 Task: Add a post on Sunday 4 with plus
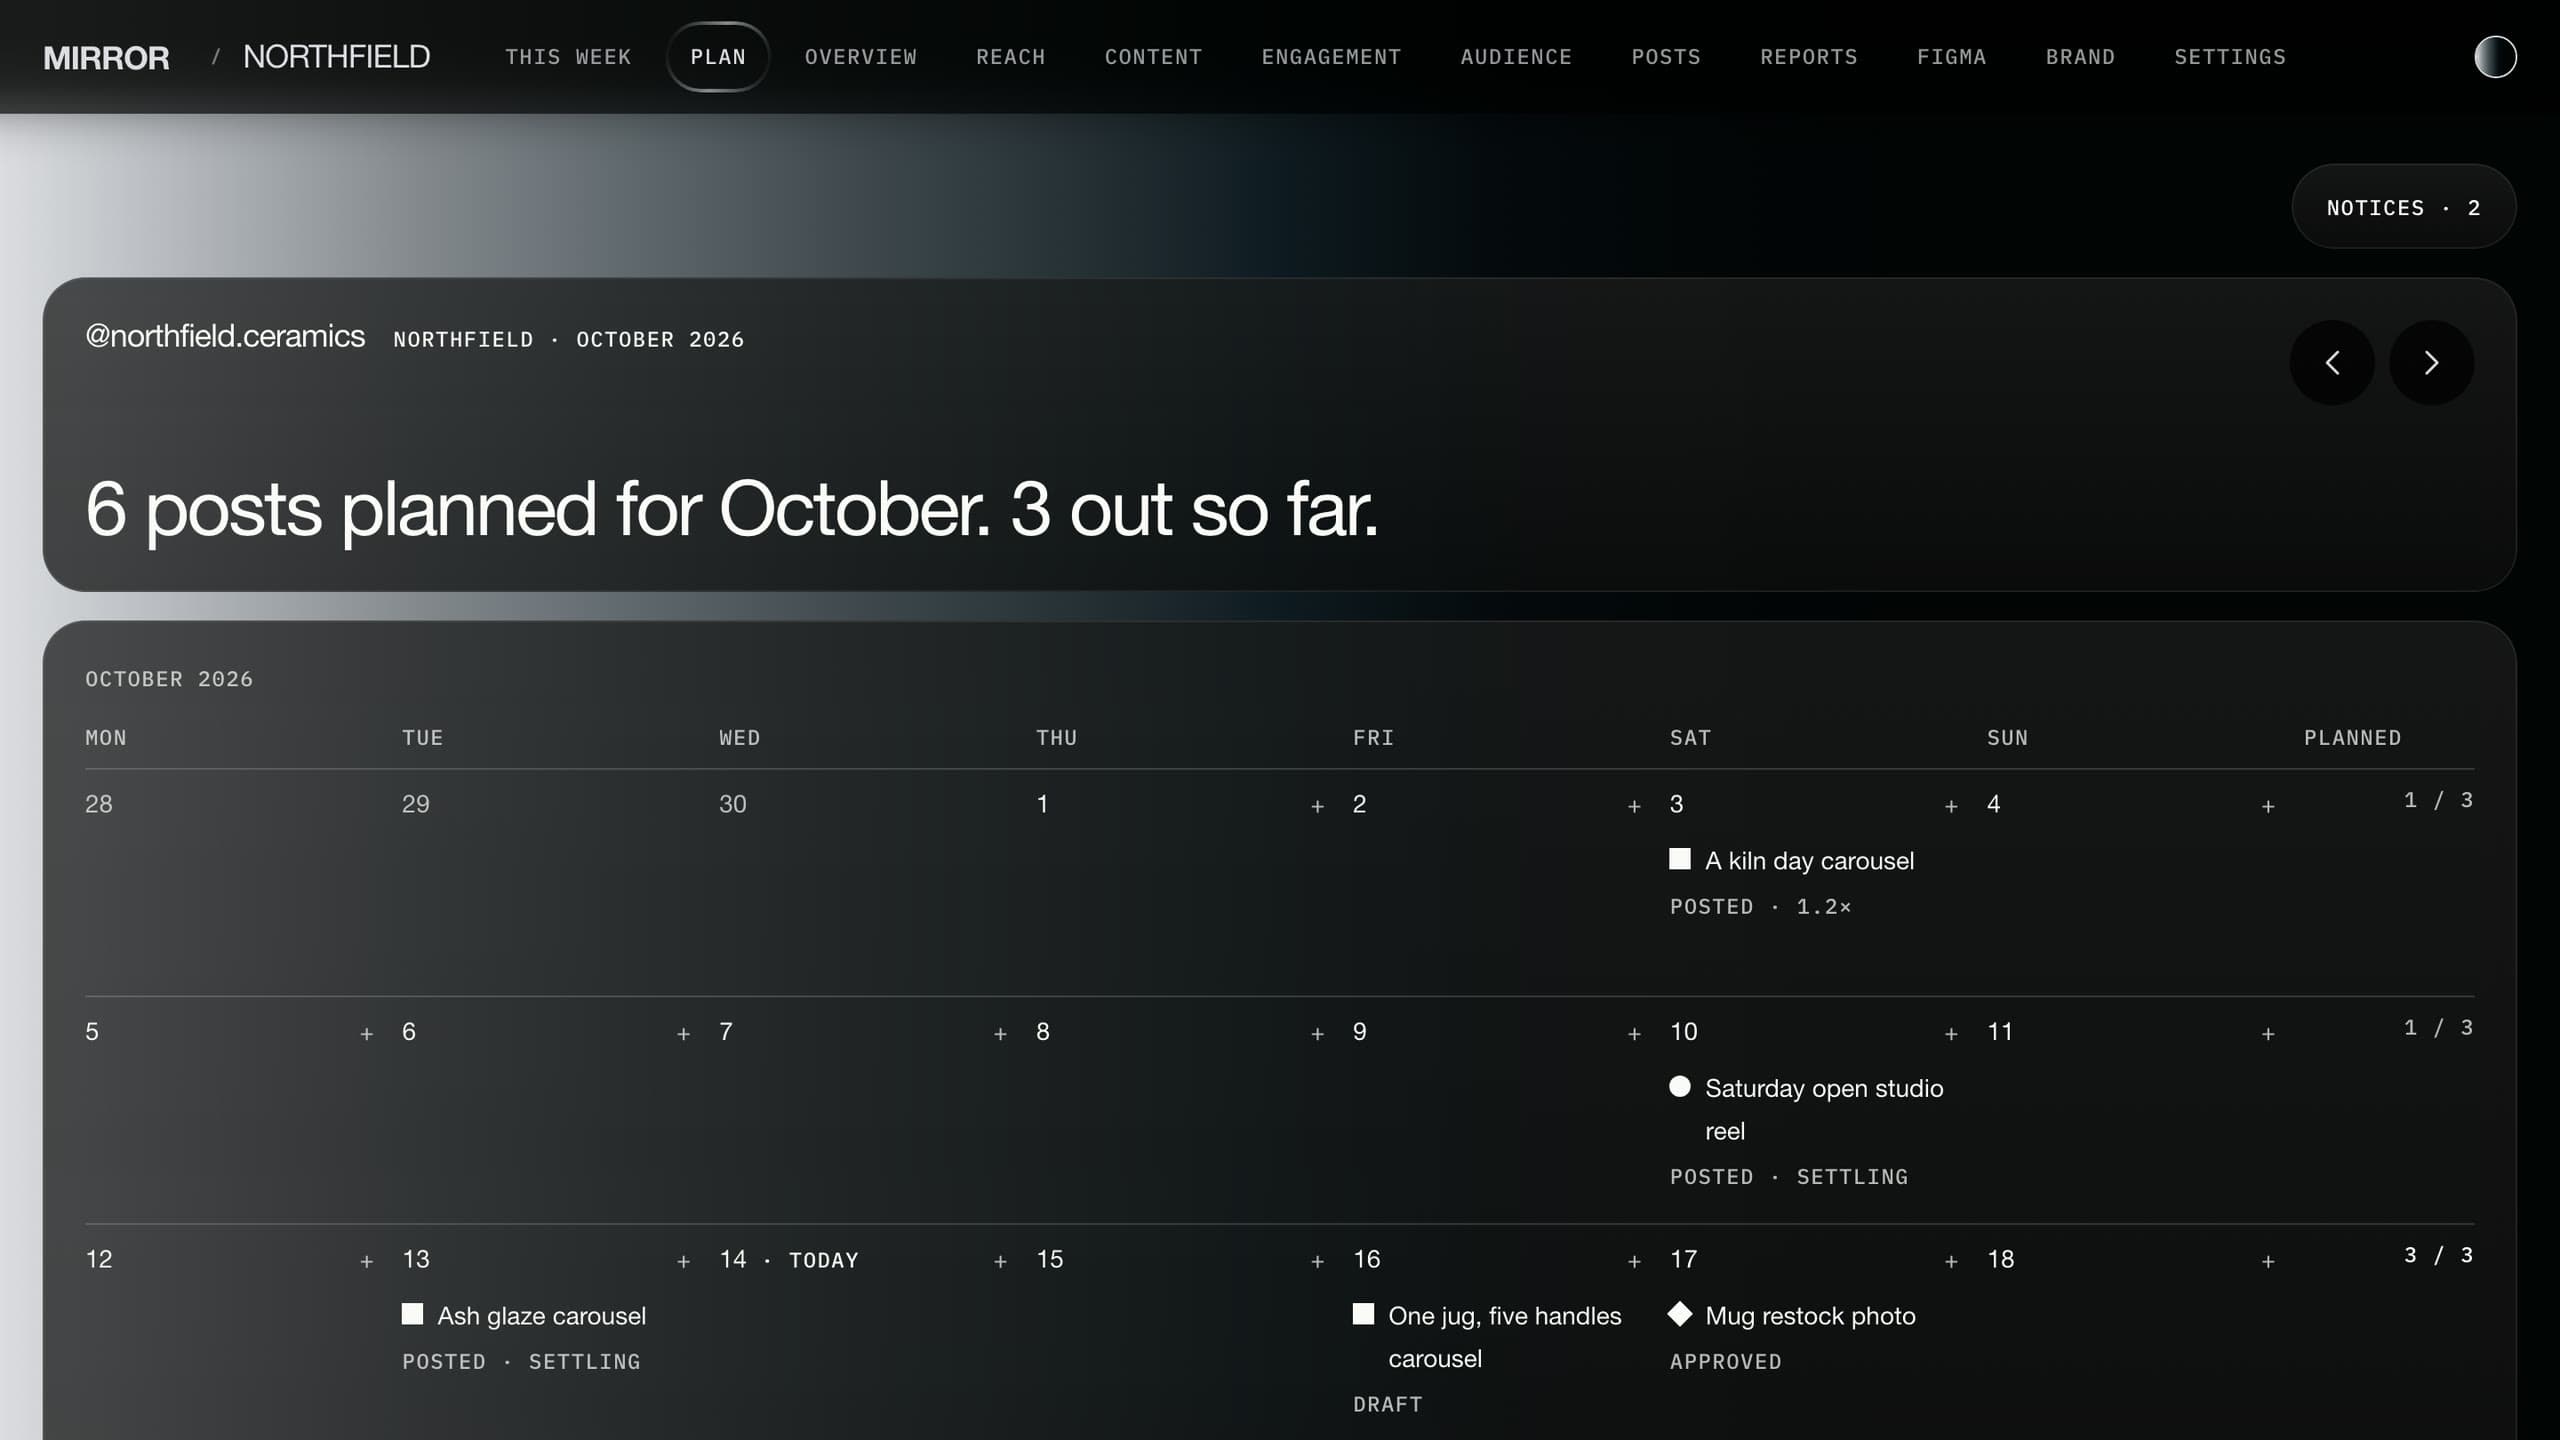click(2268, 806)
